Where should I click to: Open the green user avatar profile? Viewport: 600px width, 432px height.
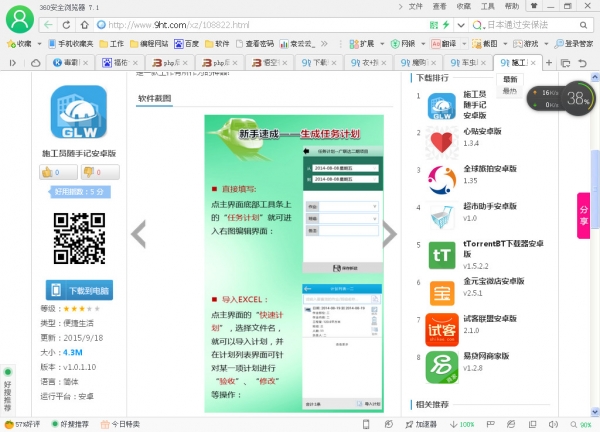click(20, 19)
